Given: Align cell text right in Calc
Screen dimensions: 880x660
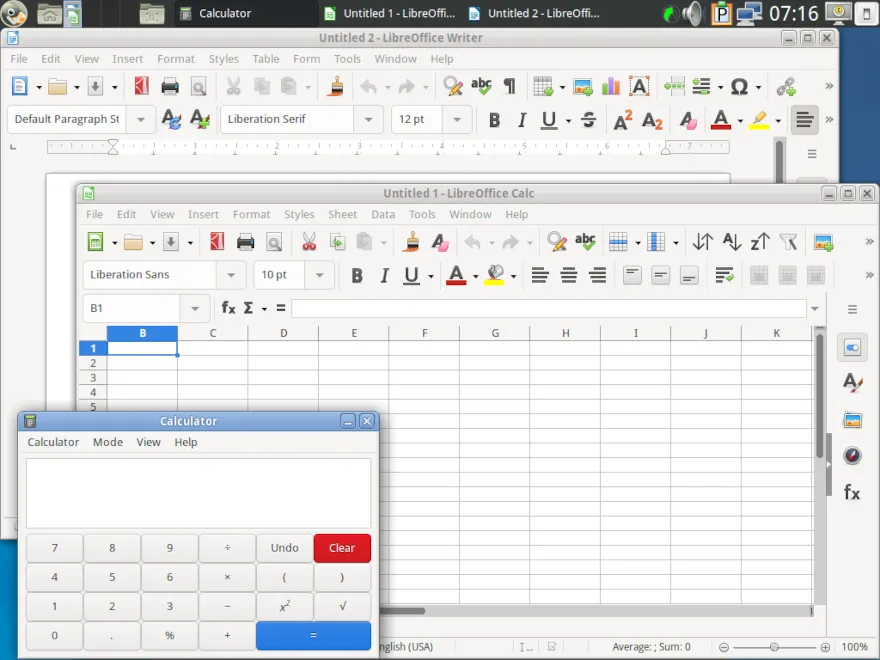Looking at the screenshot, I should point(597,275).
